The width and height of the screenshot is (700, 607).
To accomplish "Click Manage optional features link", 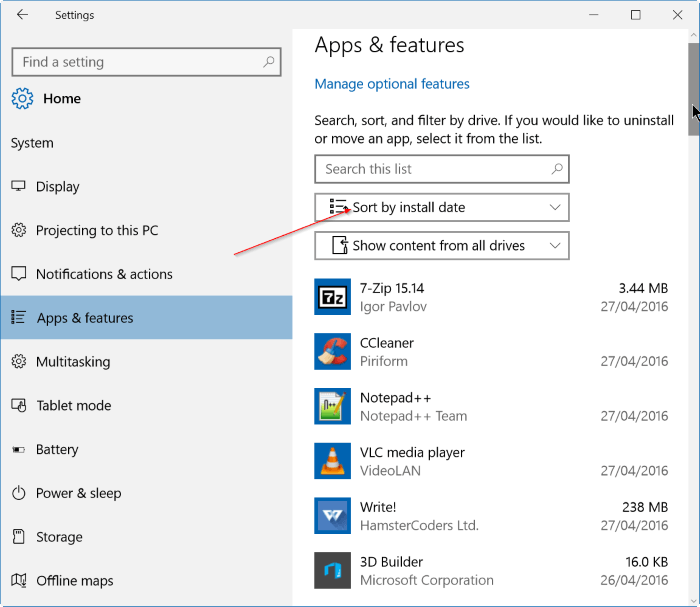I will tap(392, 84).
